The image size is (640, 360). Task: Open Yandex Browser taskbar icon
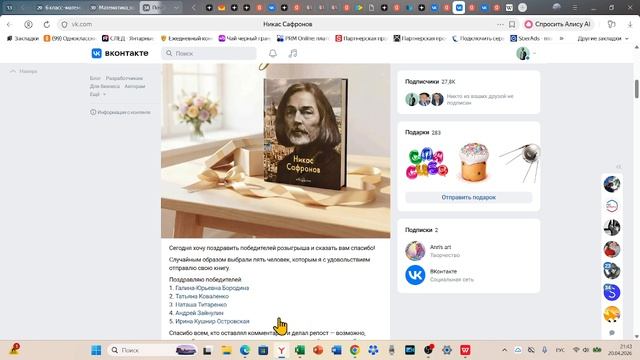click(281, 350)
